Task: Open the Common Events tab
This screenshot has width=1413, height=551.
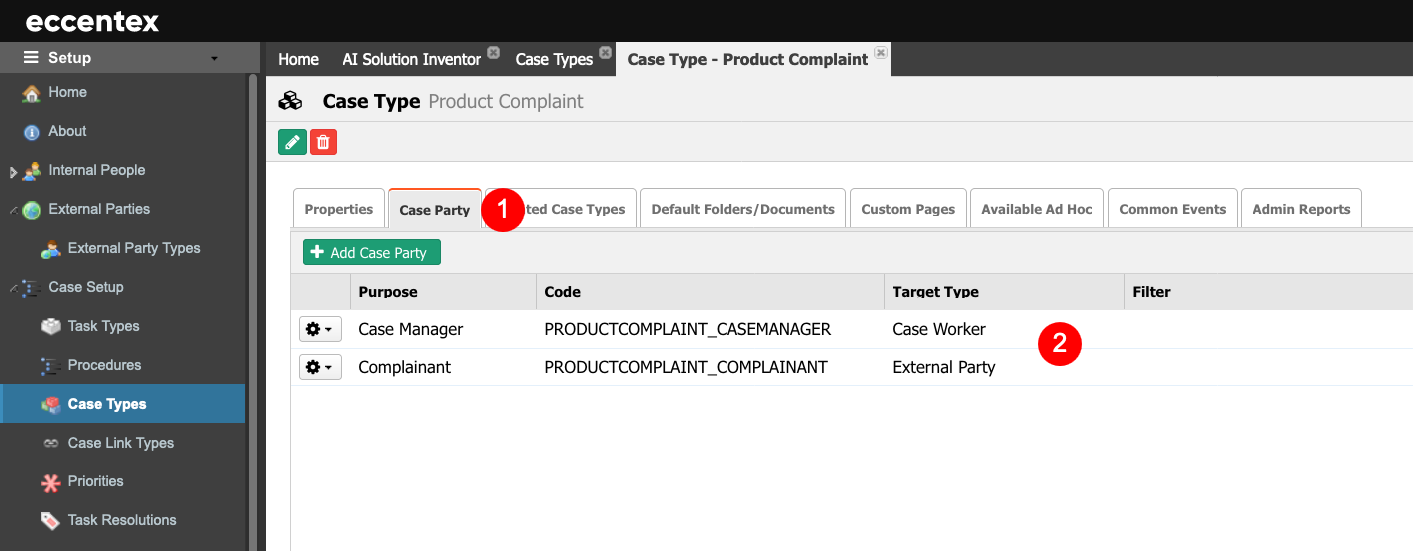Action: (x=1173, y=209)
